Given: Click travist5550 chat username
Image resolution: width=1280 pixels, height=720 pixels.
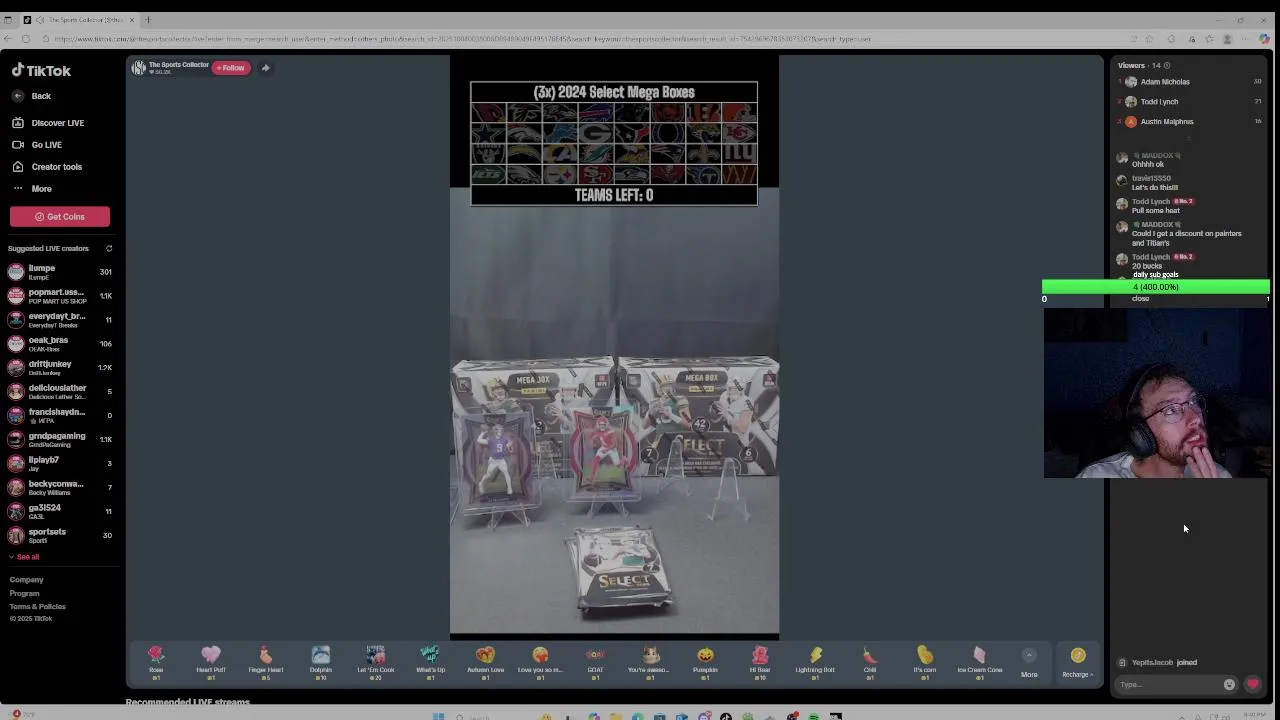Looking at the screenshot, I should tap(1151, 179).
